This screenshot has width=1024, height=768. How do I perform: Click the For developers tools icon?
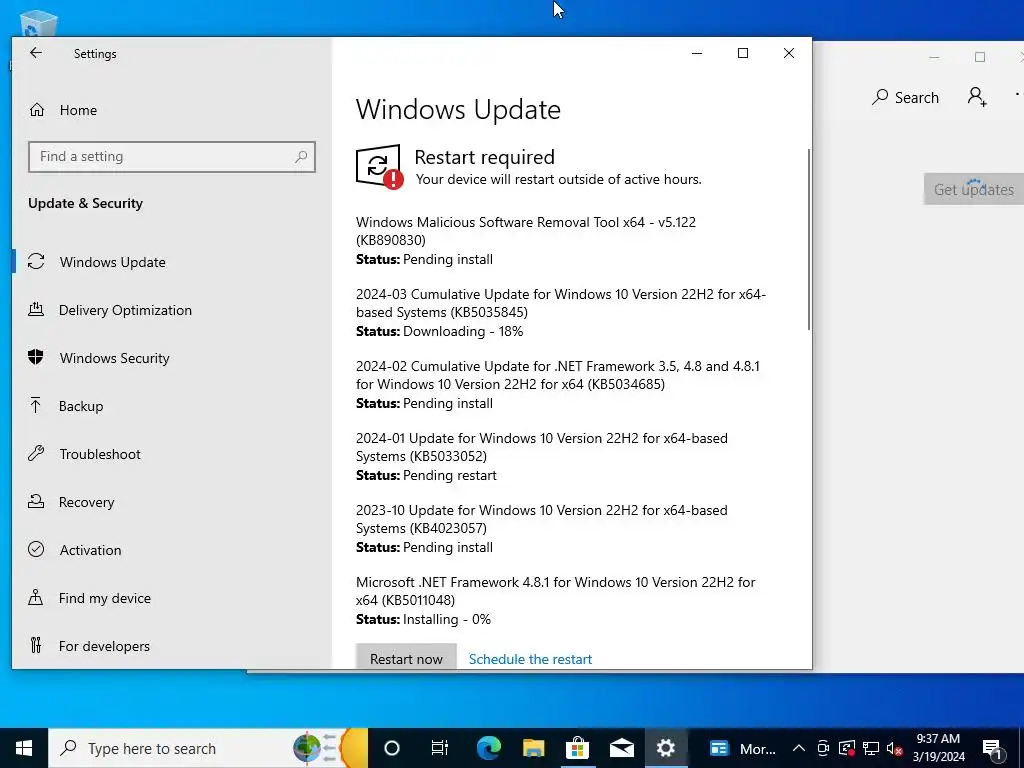[36, 645]
